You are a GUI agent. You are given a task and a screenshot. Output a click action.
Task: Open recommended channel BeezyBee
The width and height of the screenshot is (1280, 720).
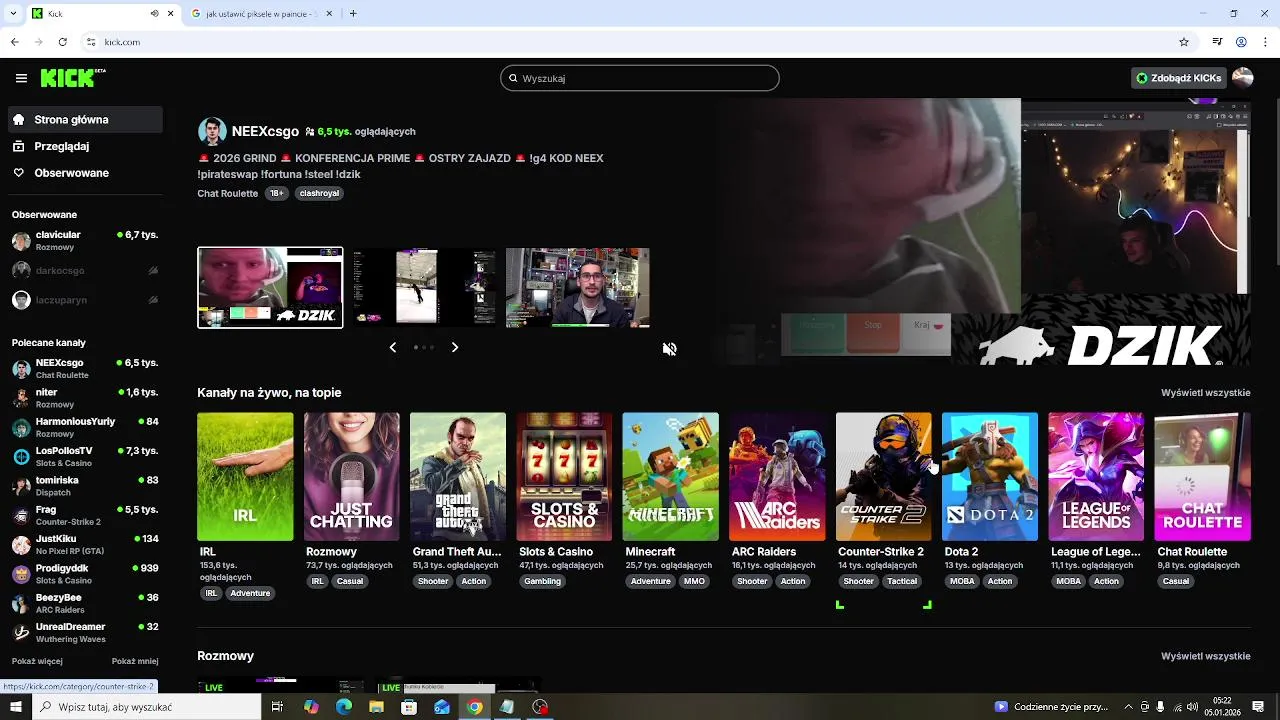(x=85, y=604)
